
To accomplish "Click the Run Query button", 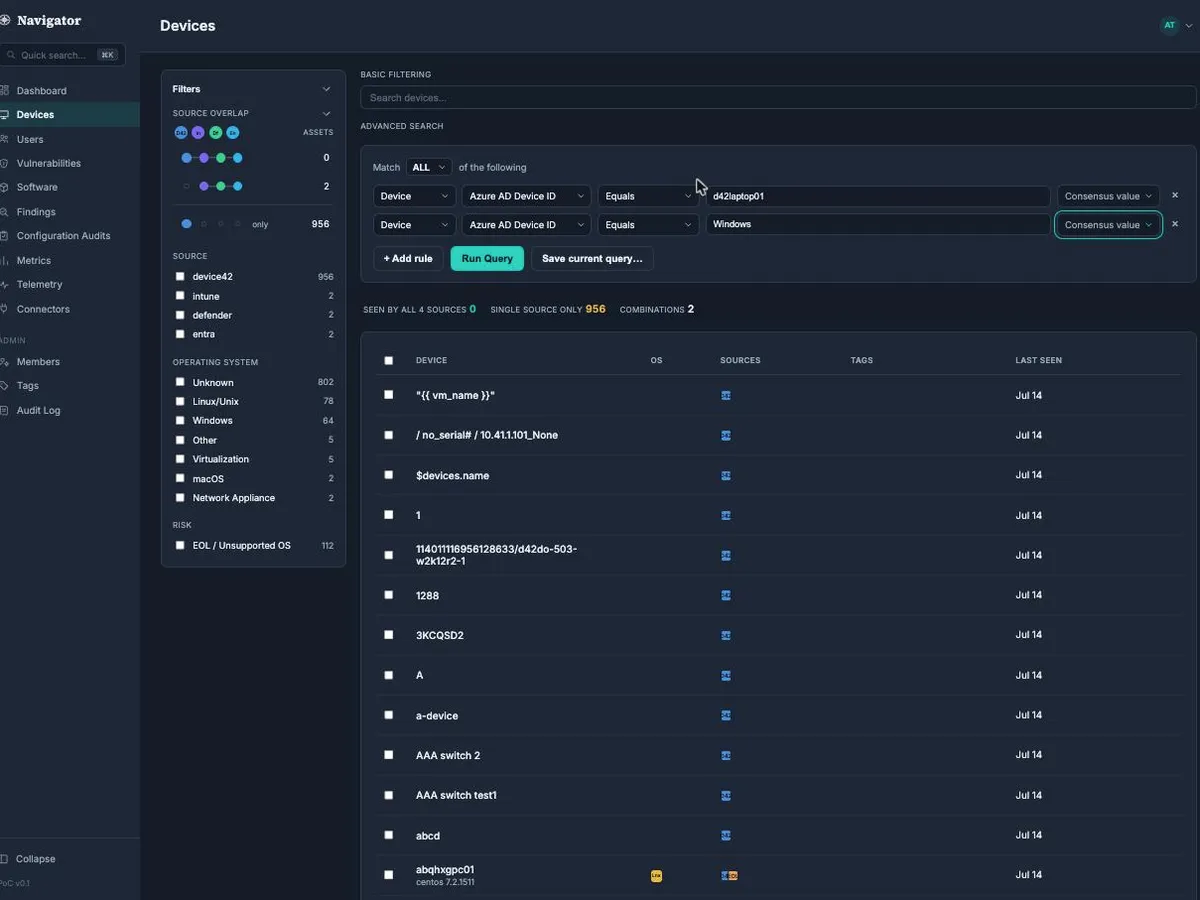I will click(x=487, y=258).
